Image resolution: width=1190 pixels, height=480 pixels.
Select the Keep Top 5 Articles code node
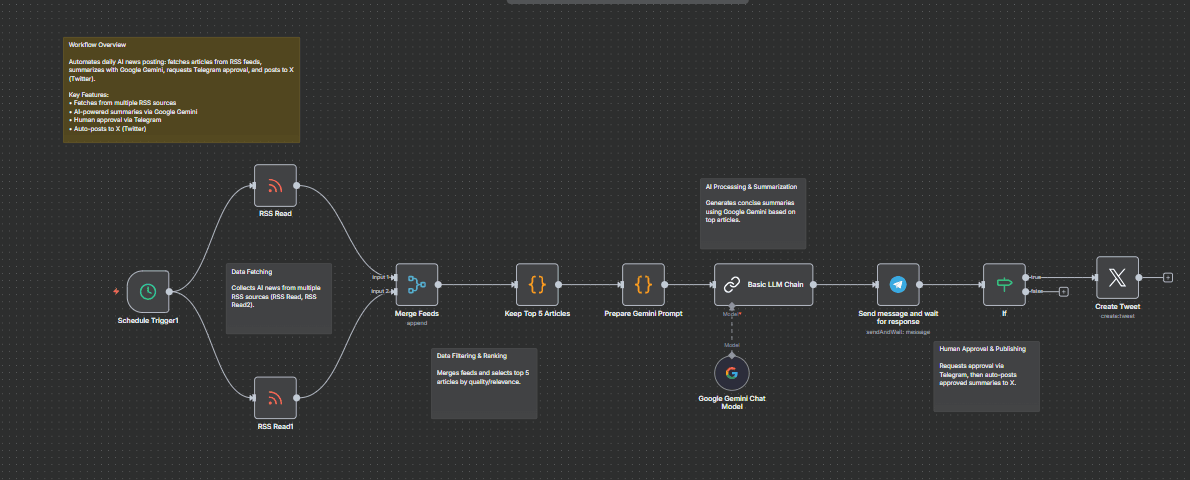537,285
